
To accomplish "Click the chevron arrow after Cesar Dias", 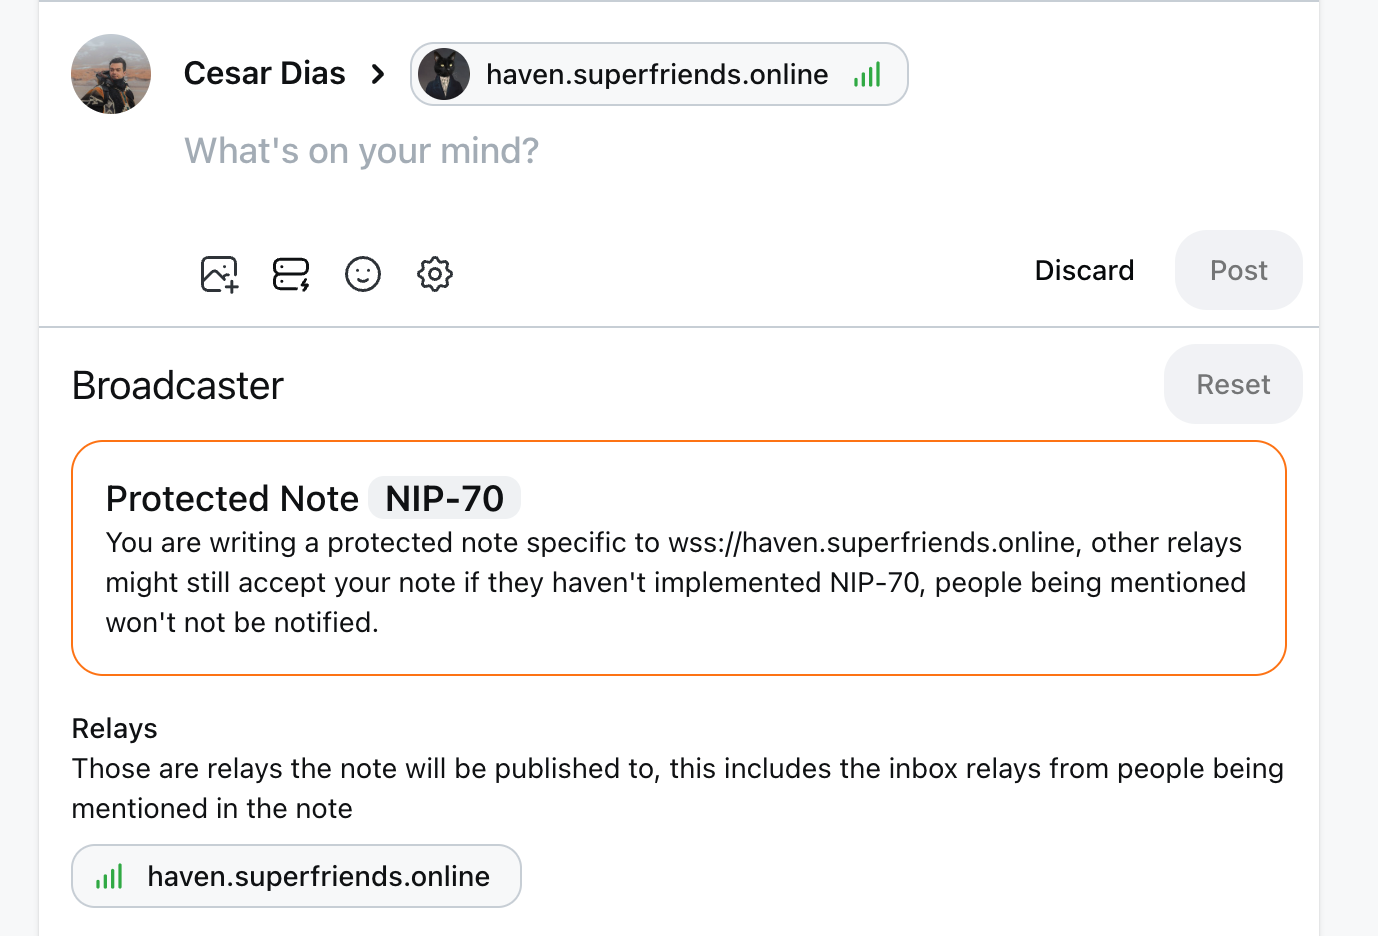I will [x=378, y=74].
